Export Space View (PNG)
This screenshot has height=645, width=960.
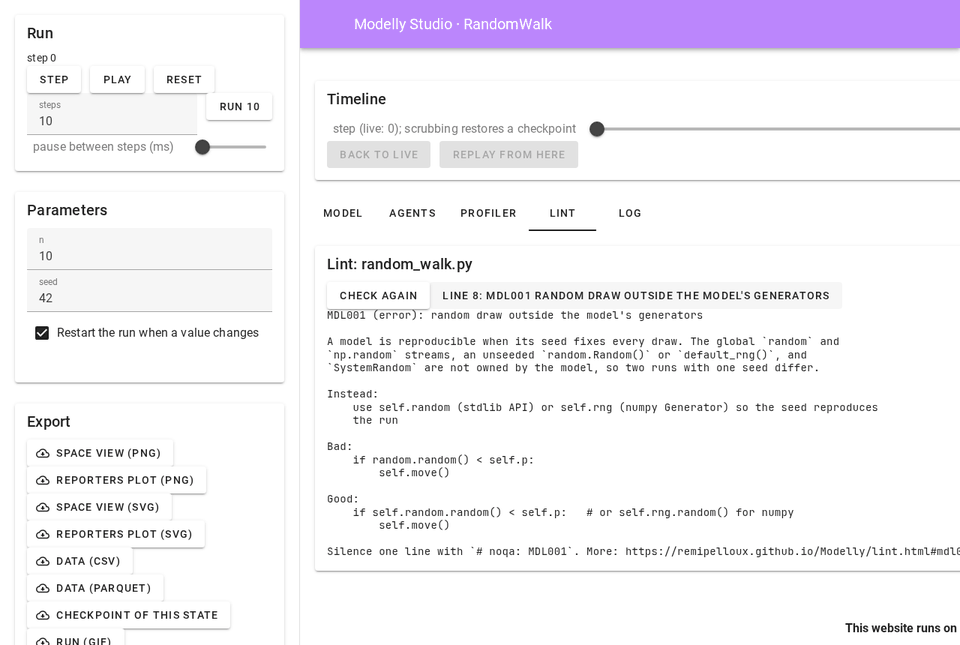(100, 453)
